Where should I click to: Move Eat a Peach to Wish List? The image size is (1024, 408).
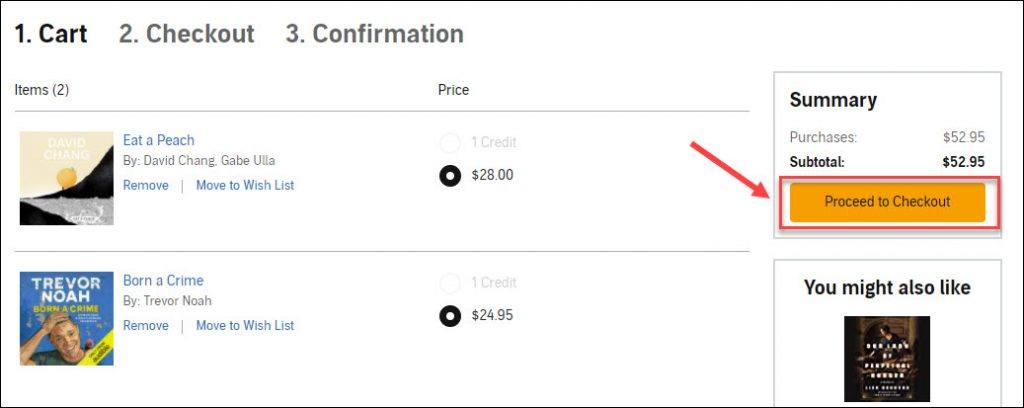click(x=245, y=185)
